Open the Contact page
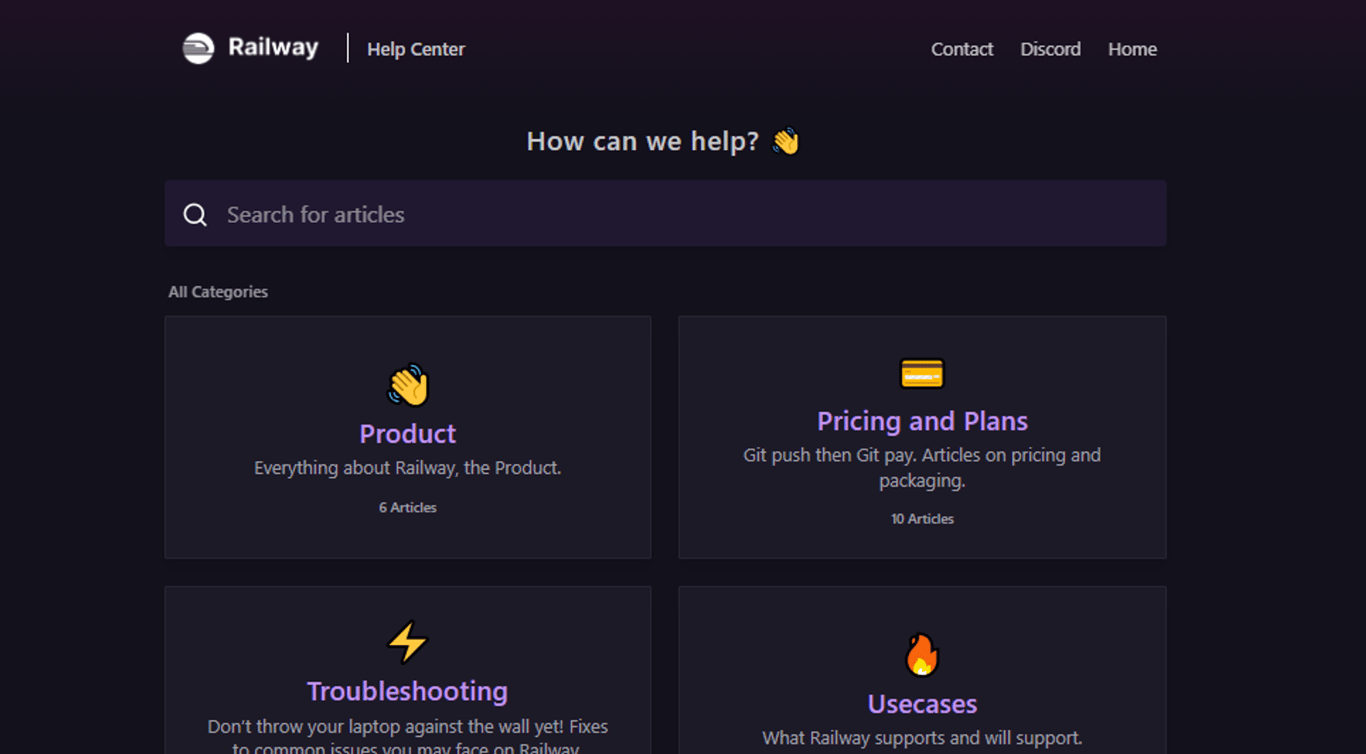This screenshot has width=1366, height=754. coord(962,49)
